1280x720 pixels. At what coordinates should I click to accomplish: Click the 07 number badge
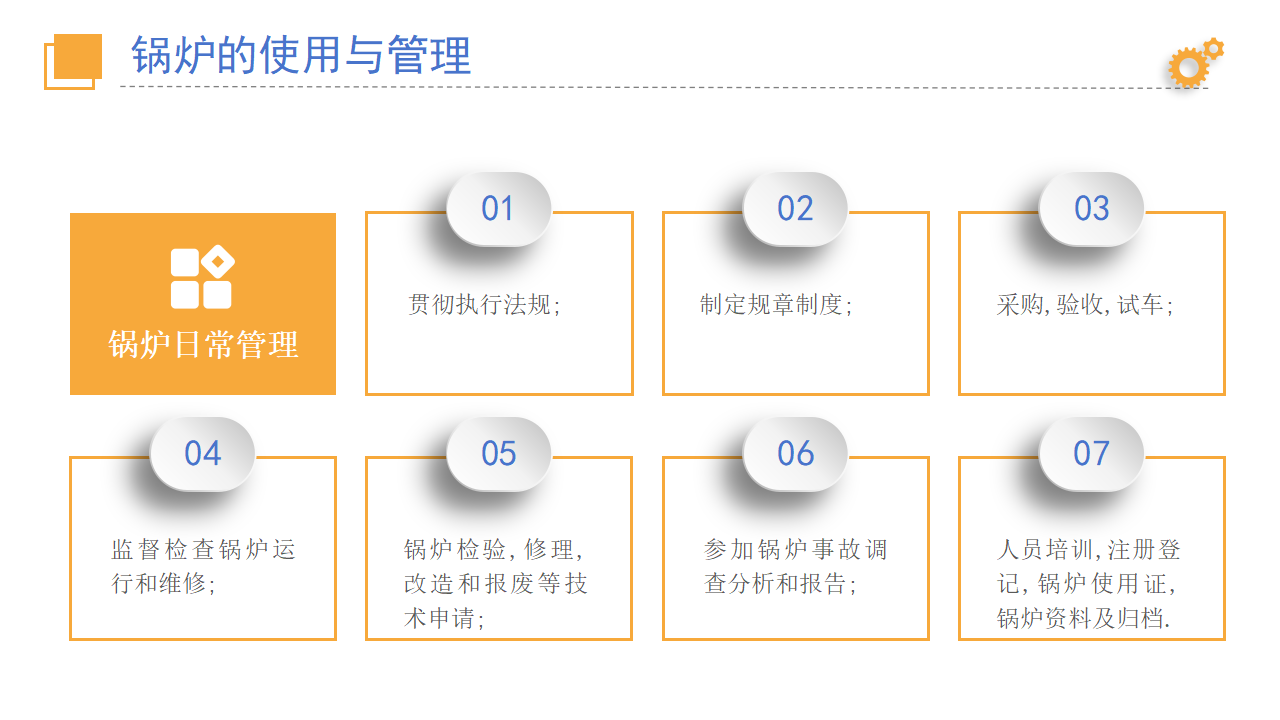[x=1091, y=454]
